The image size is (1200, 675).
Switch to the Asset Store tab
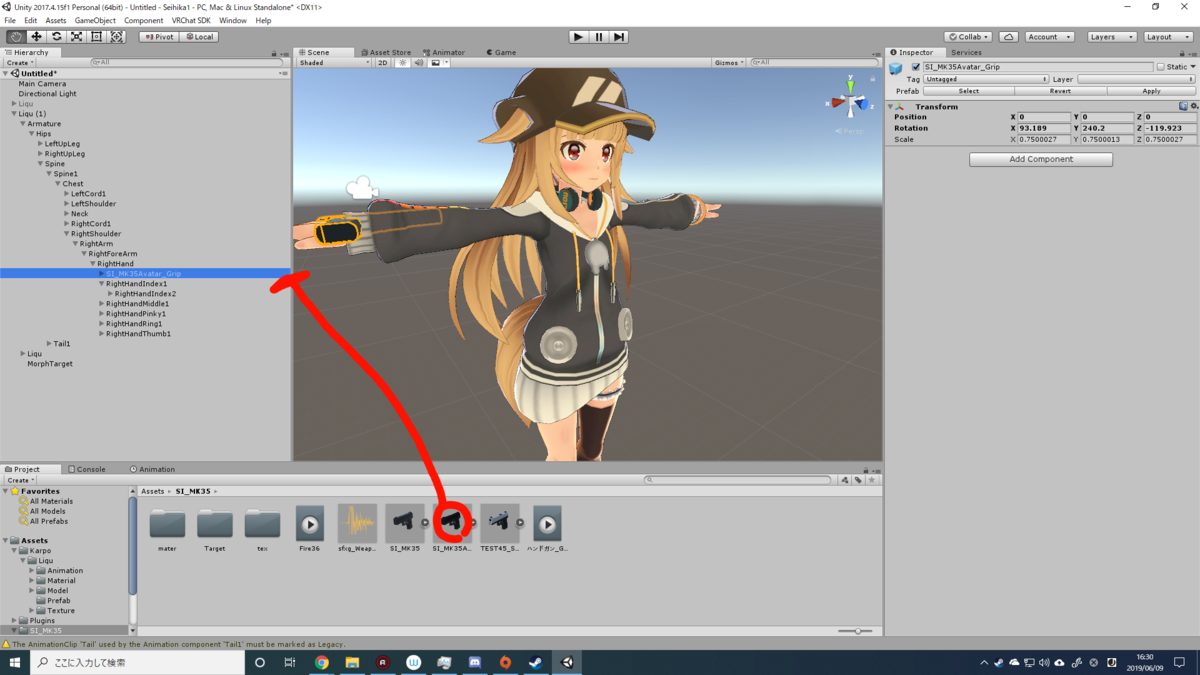point(386,52)
